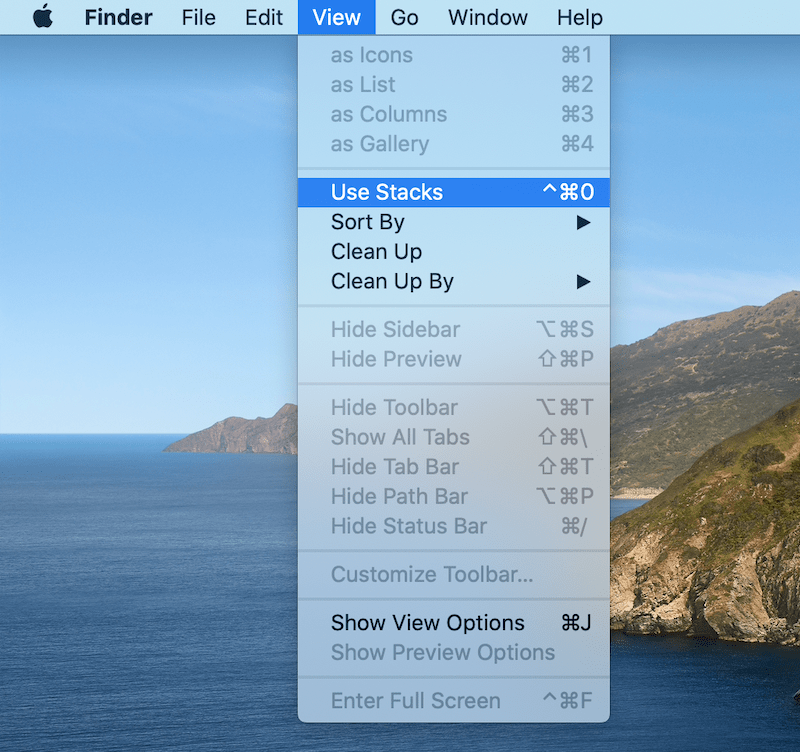The width and height of the screenshot is (800, 752).
Task: Close the open View menu
Action: [337, 17]
